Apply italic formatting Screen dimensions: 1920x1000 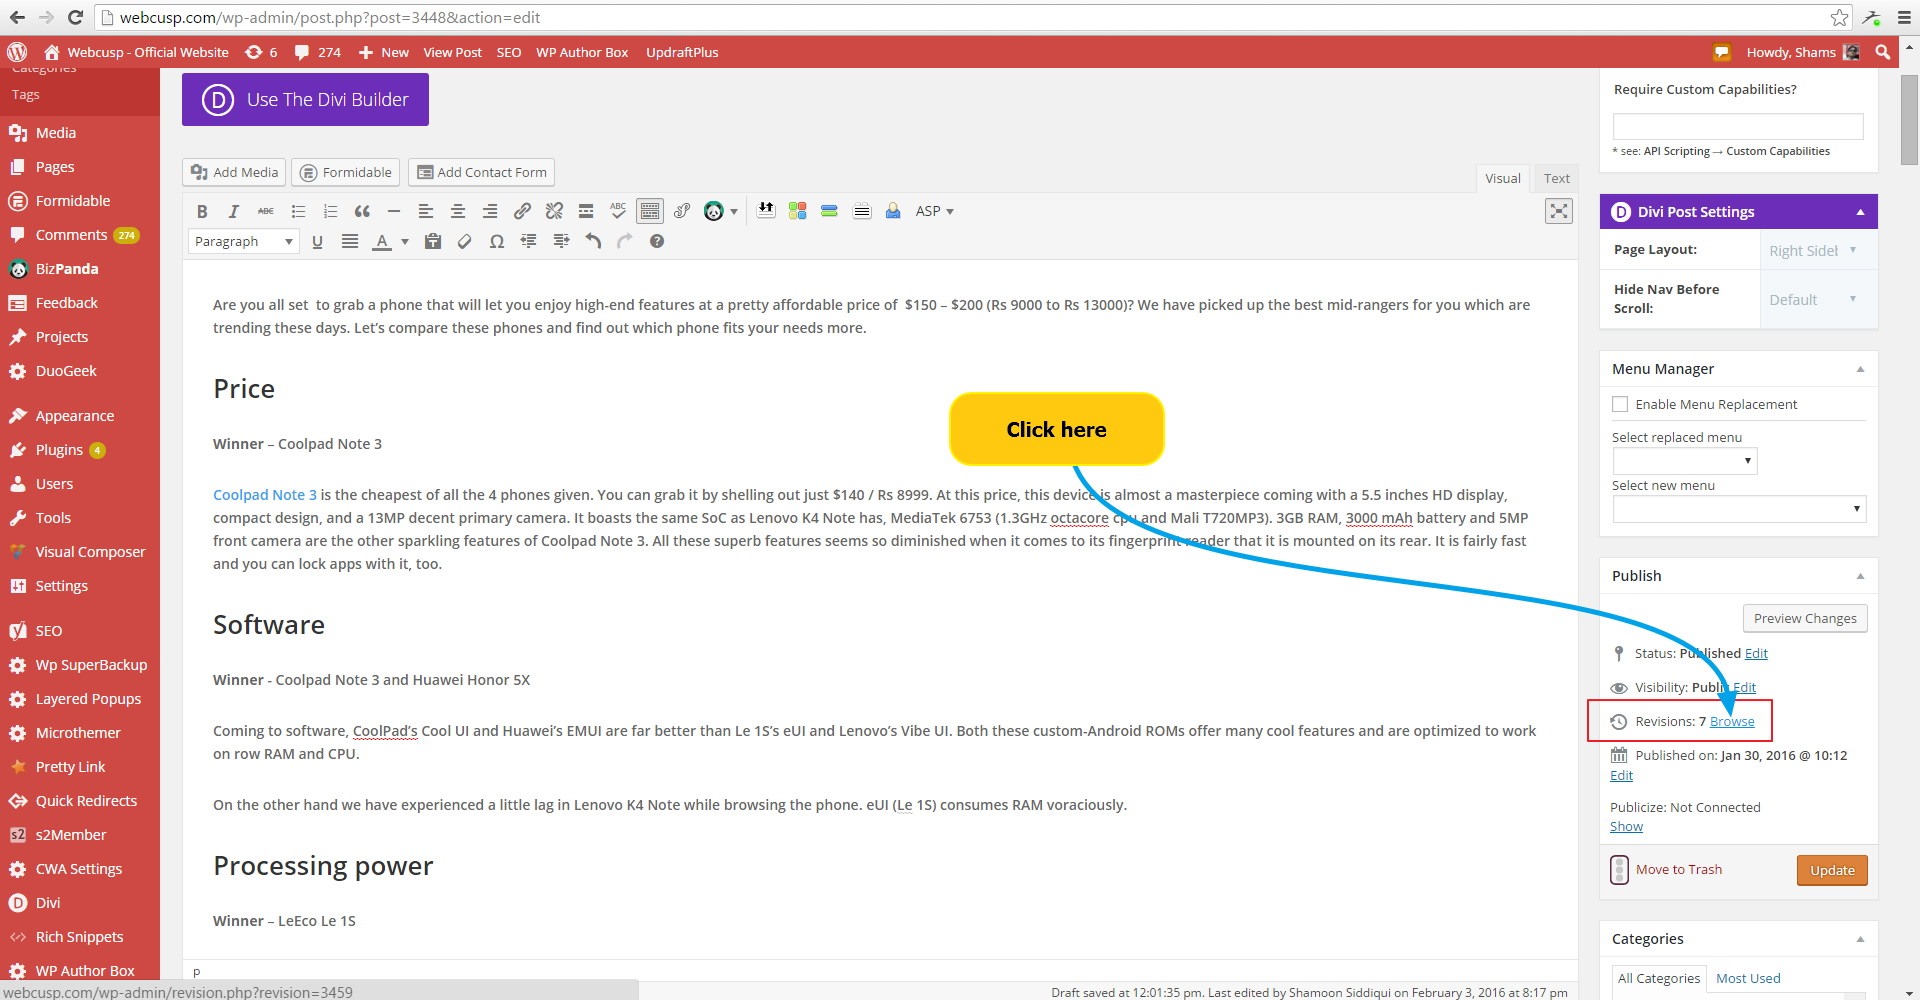233,211
